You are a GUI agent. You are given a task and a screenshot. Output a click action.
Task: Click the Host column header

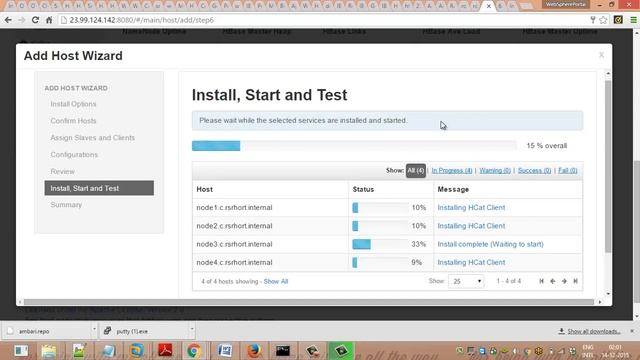pos(204,189)
